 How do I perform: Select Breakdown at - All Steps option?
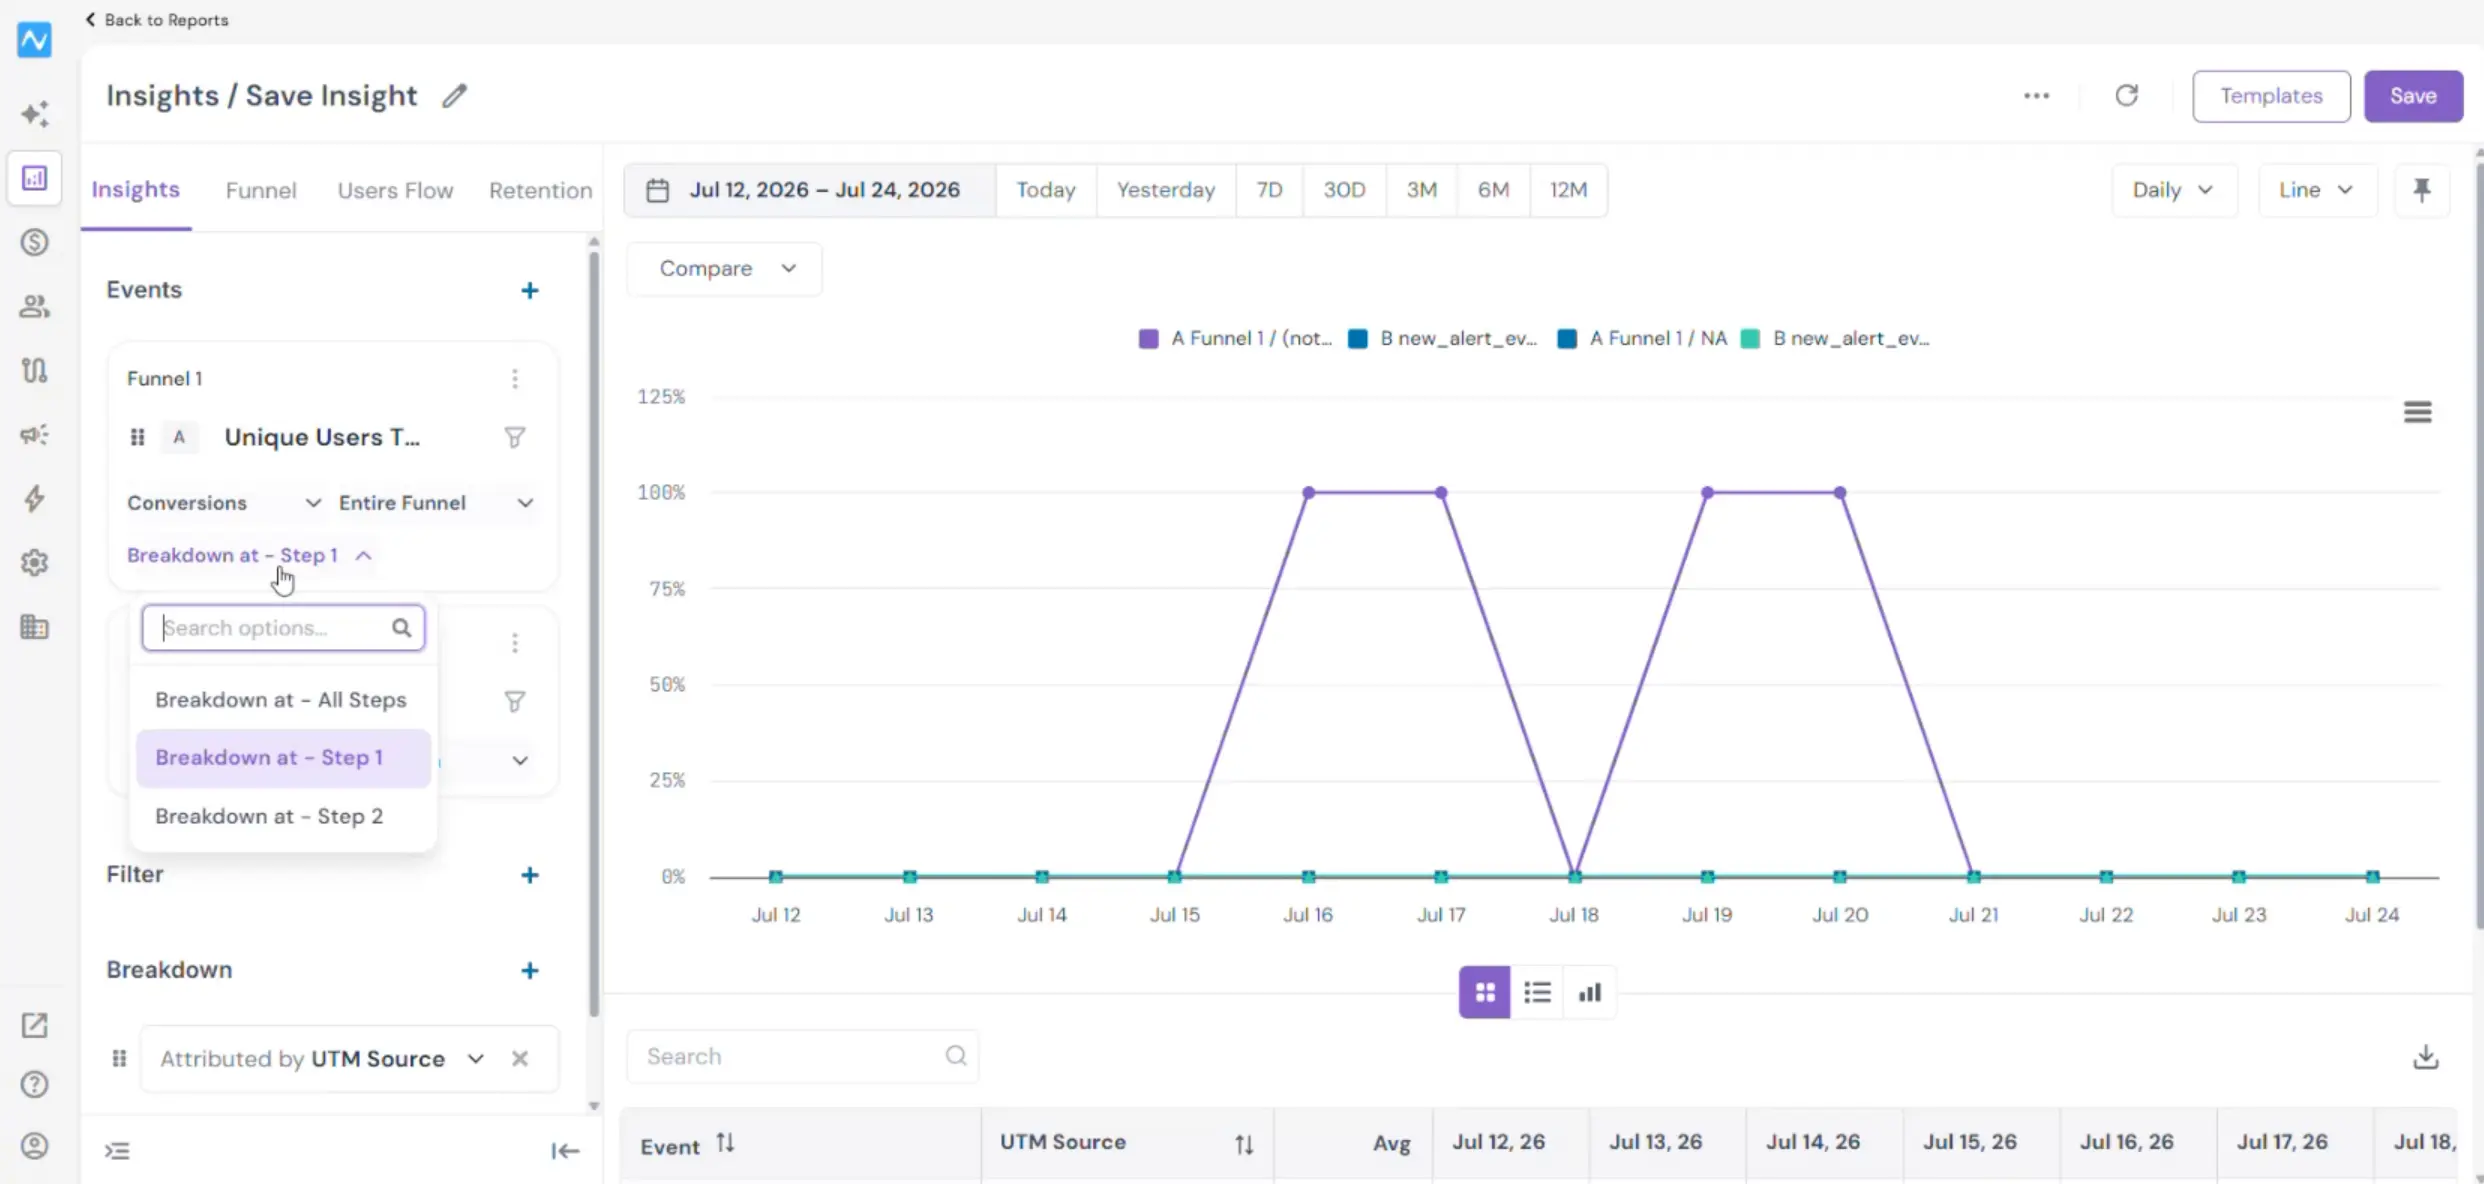(281, 700)
